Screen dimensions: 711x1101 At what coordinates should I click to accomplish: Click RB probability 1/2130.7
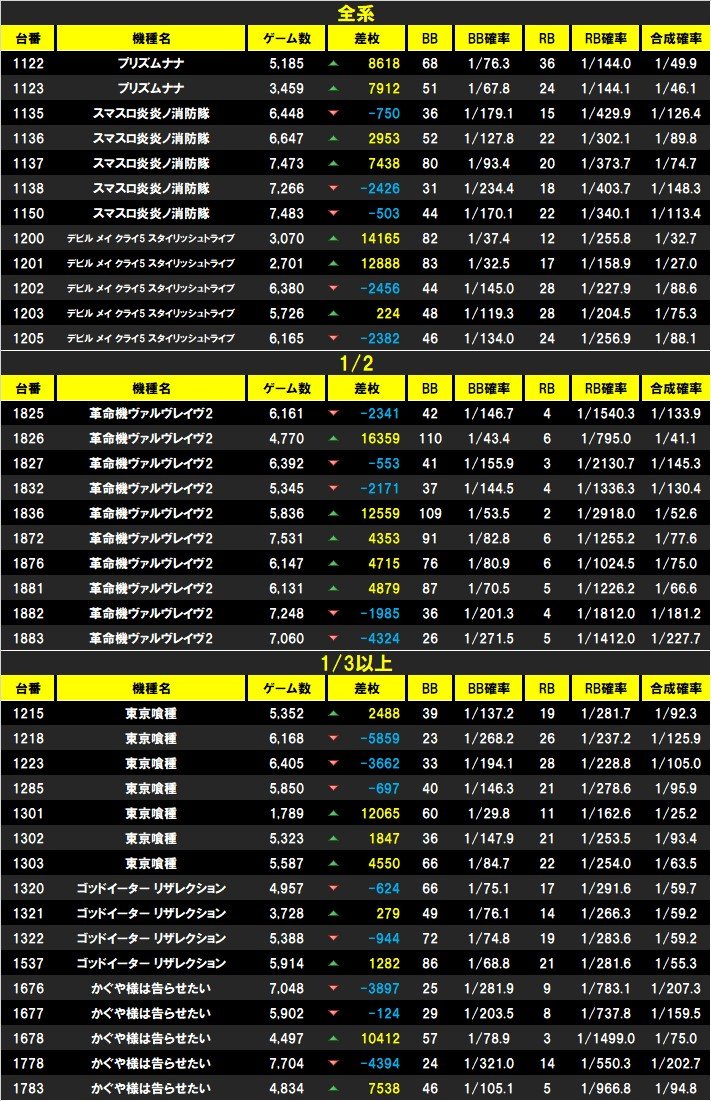tap(606, 463)
